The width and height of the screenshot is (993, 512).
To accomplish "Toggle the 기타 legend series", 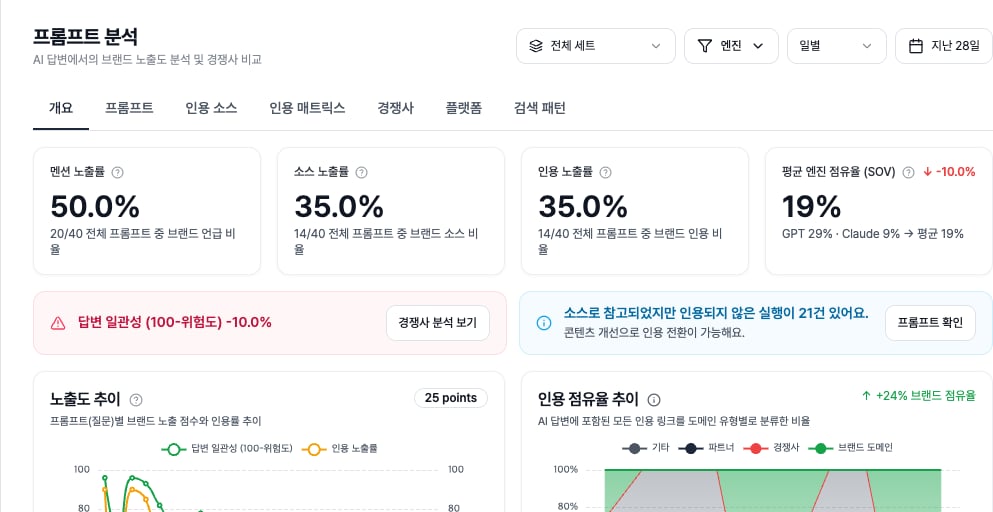I will pos(646,447).
